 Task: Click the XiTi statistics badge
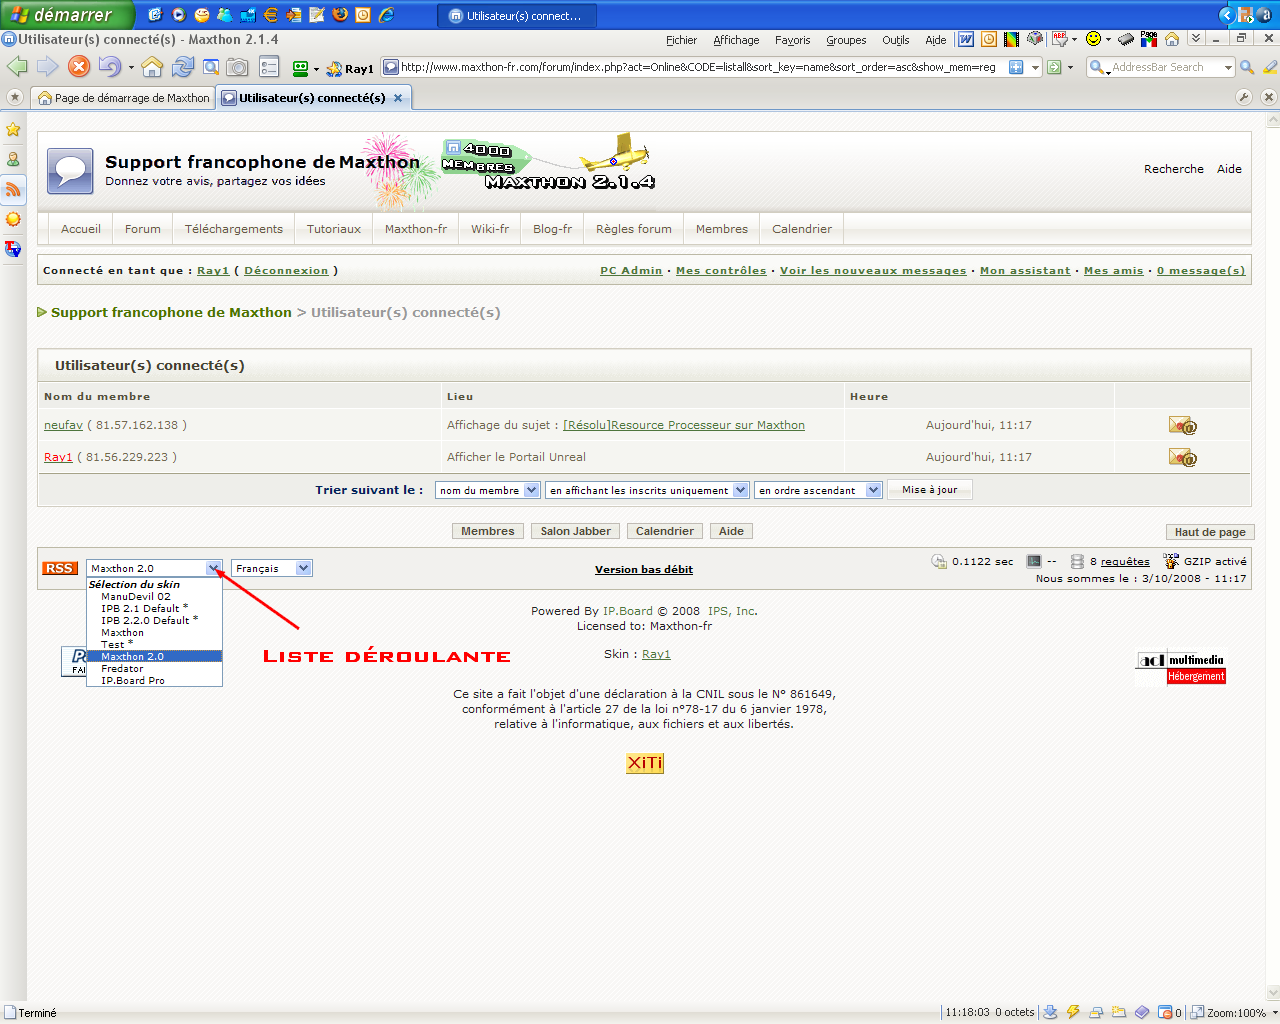tap(645, 763)
